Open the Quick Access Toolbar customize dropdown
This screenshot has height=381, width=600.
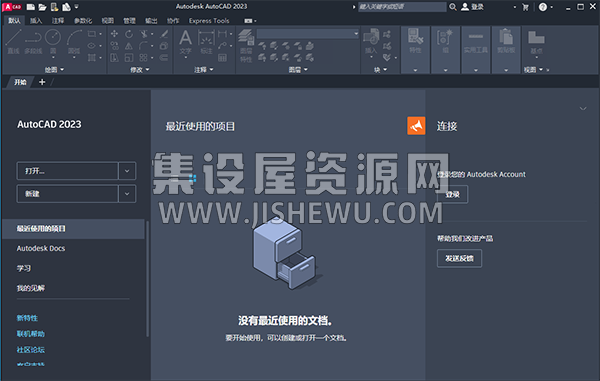click(x=77, y=7)
